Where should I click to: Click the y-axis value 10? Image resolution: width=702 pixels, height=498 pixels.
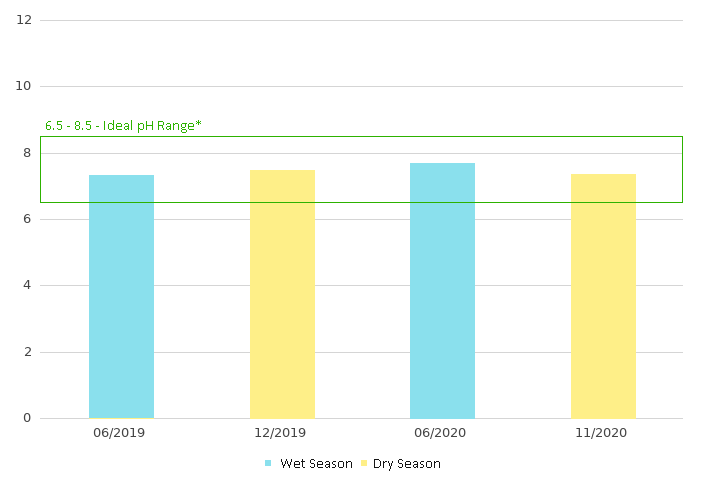click(24, 86)
